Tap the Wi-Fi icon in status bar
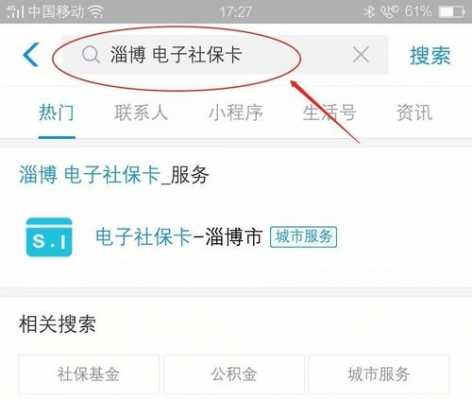 click(x=96, y=12)
